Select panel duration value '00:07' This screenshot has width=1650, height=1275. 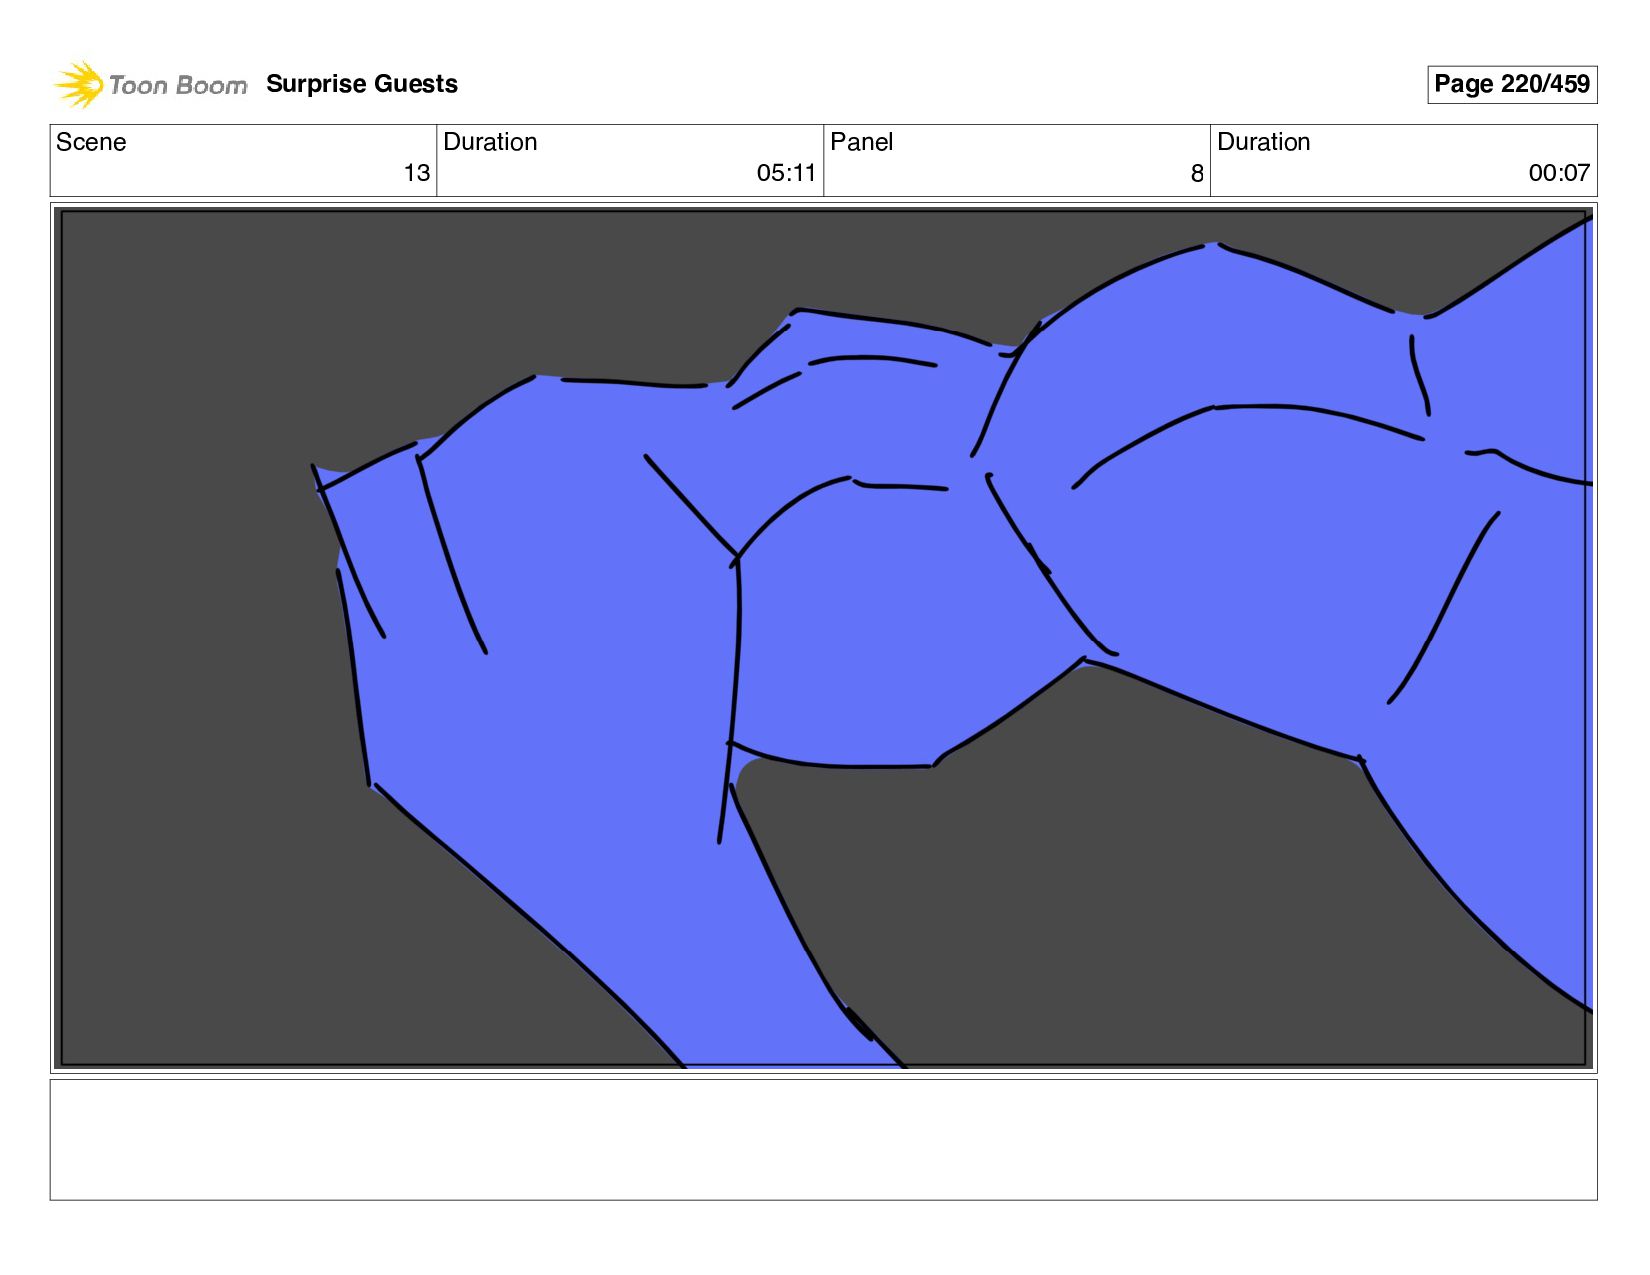[x=1559, y=173]
